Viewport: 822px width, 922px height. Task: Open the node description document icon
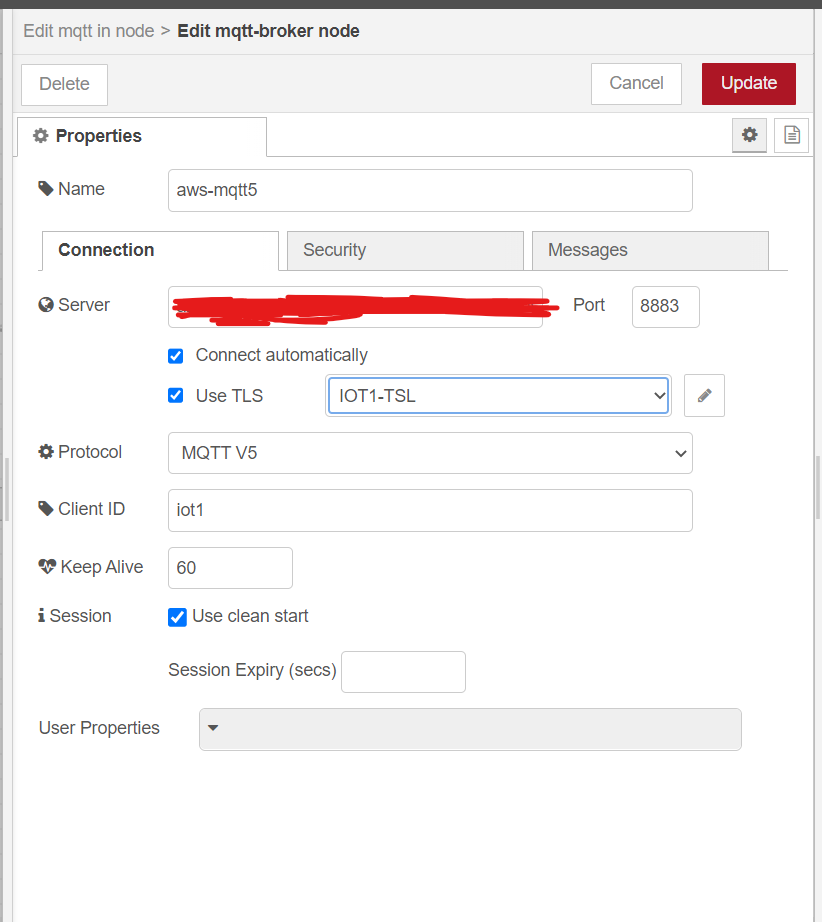(791, 135)
